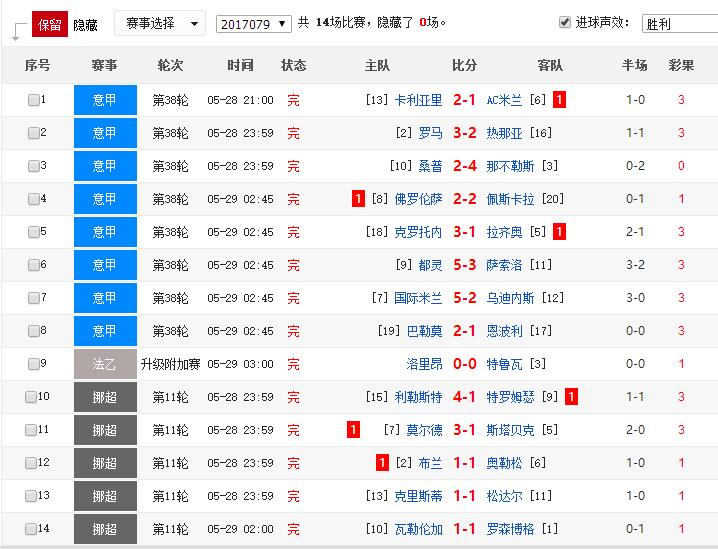The image size is (718, 549).
Task: Click the 挪超 league badge in row 10
Action: (x=105, y=397)
